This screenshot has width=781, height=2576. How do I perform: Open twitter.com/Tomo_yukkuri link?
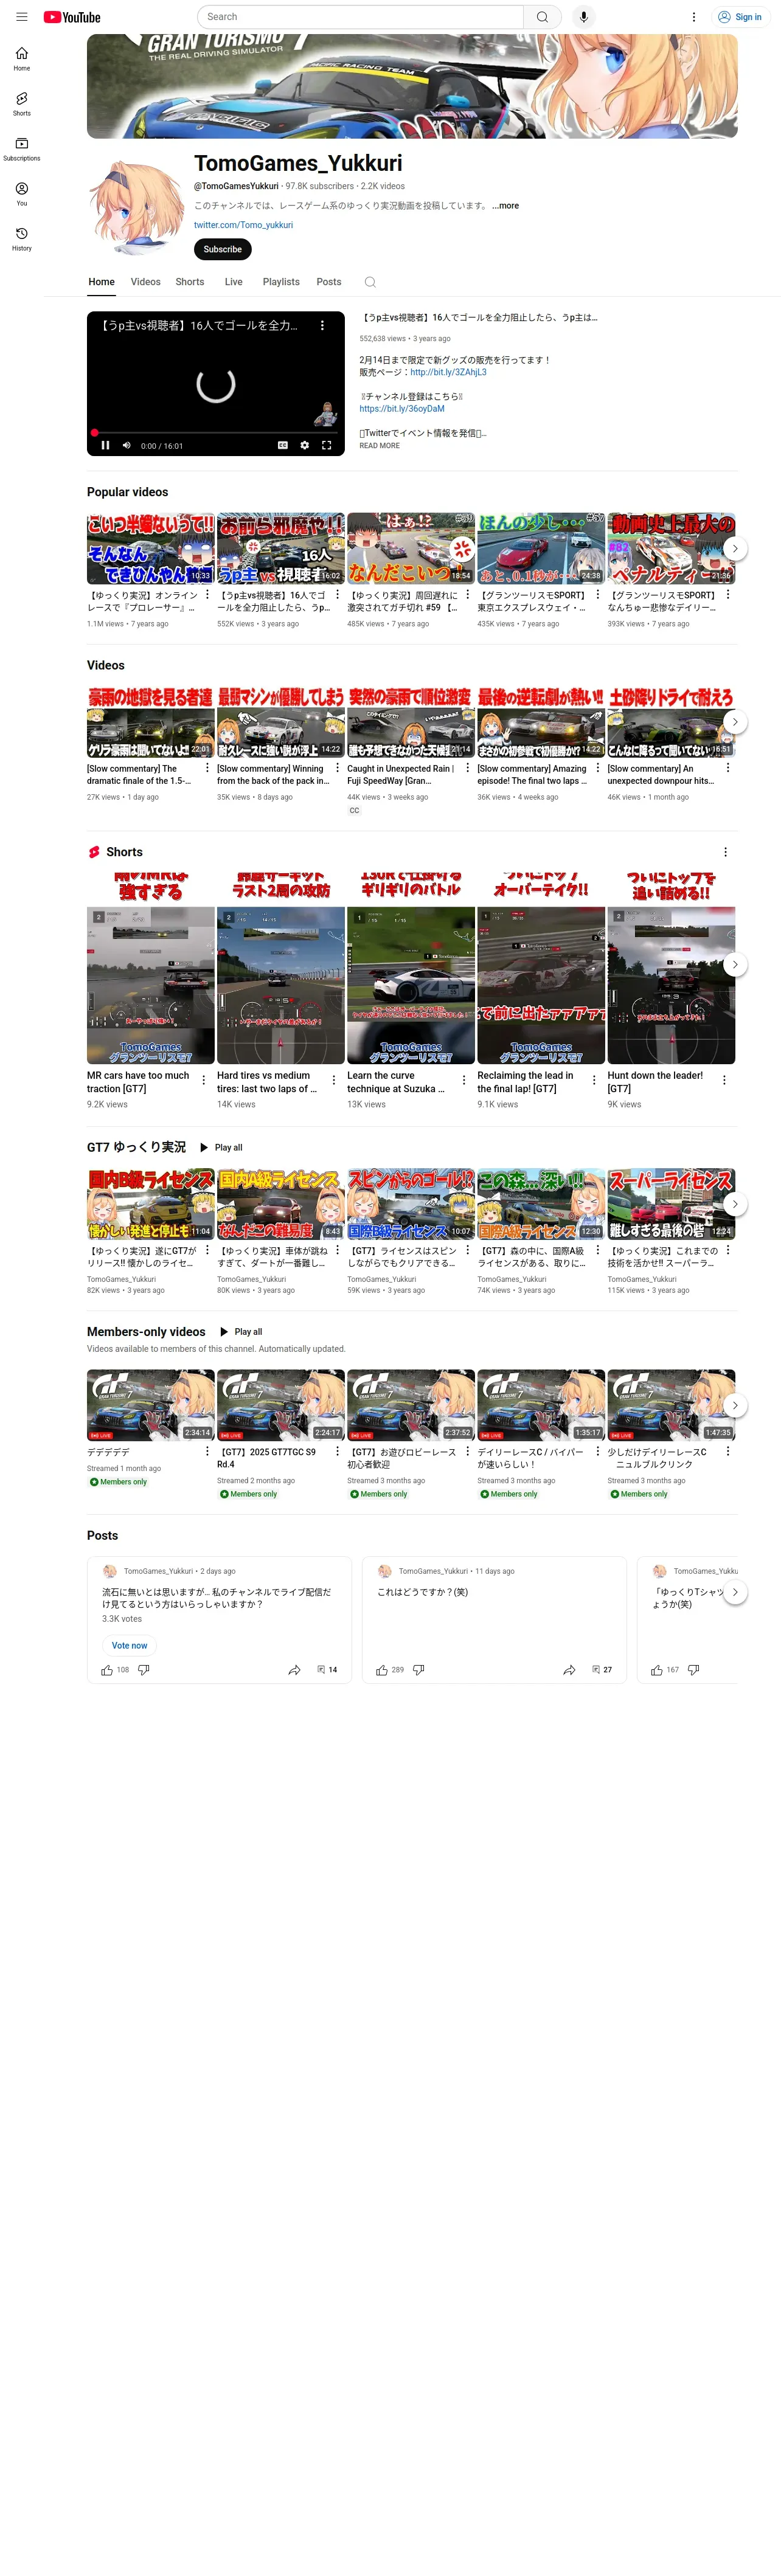pyautogui.click(x=243, y=225)
